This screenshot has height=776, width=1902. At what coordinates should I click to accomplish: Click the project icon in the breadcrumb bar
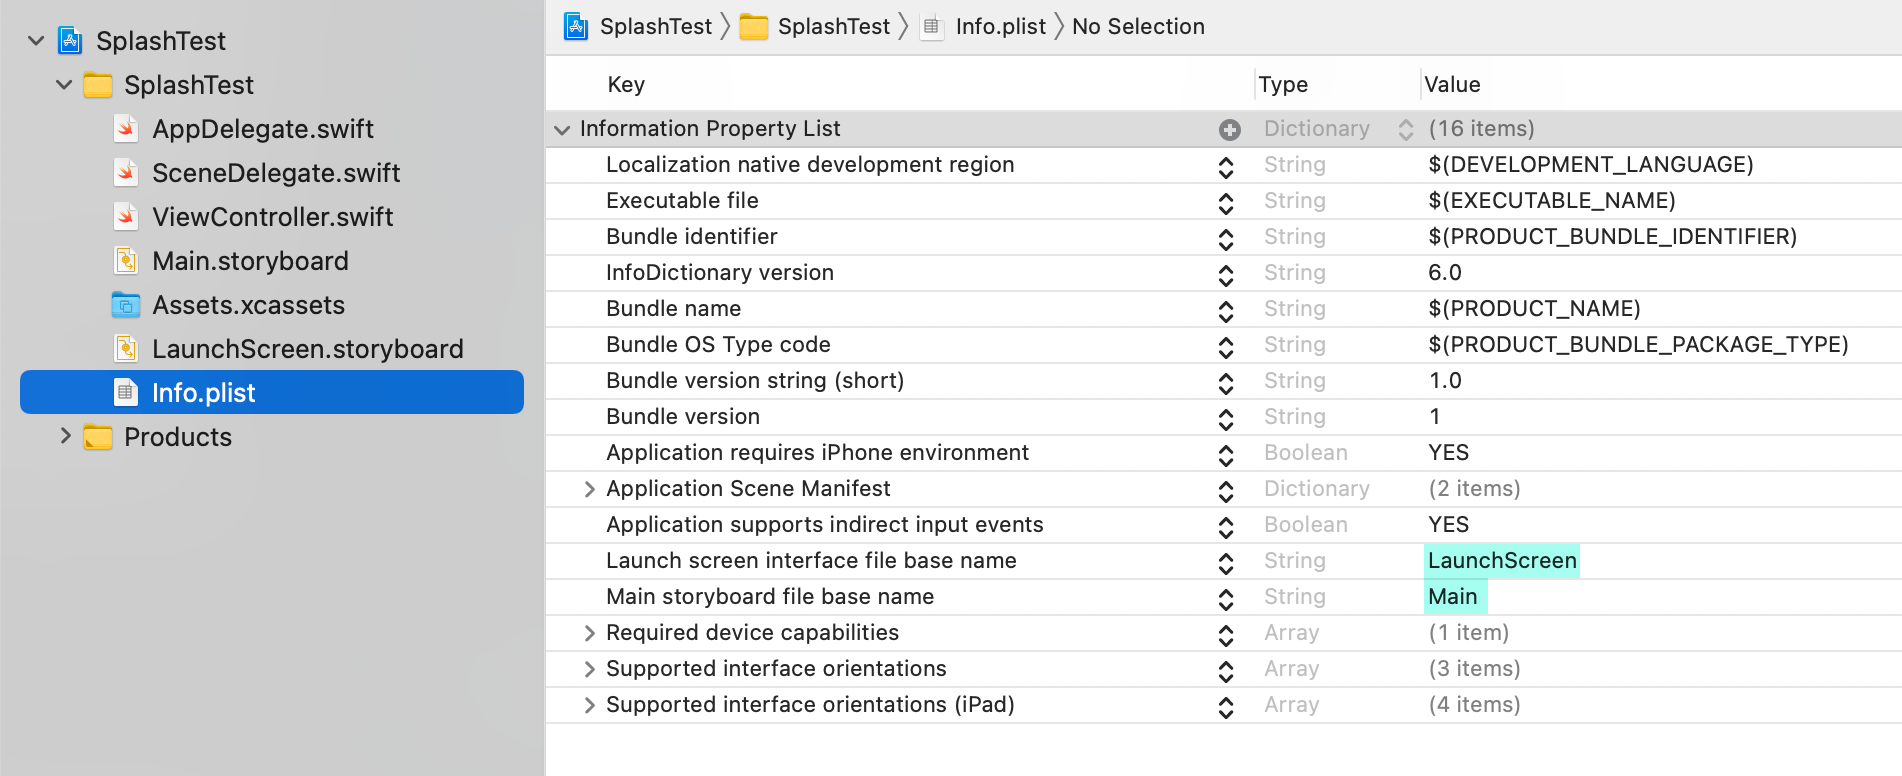[x=576, y=26]
